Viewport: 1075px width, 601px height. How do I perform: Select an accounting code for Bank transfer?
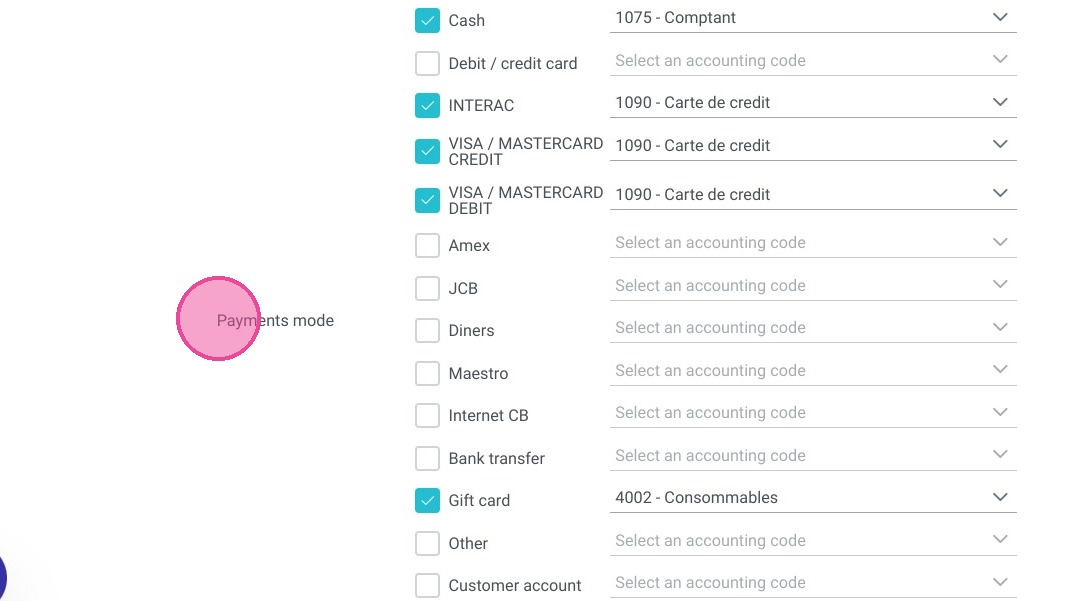pos(813,455)
